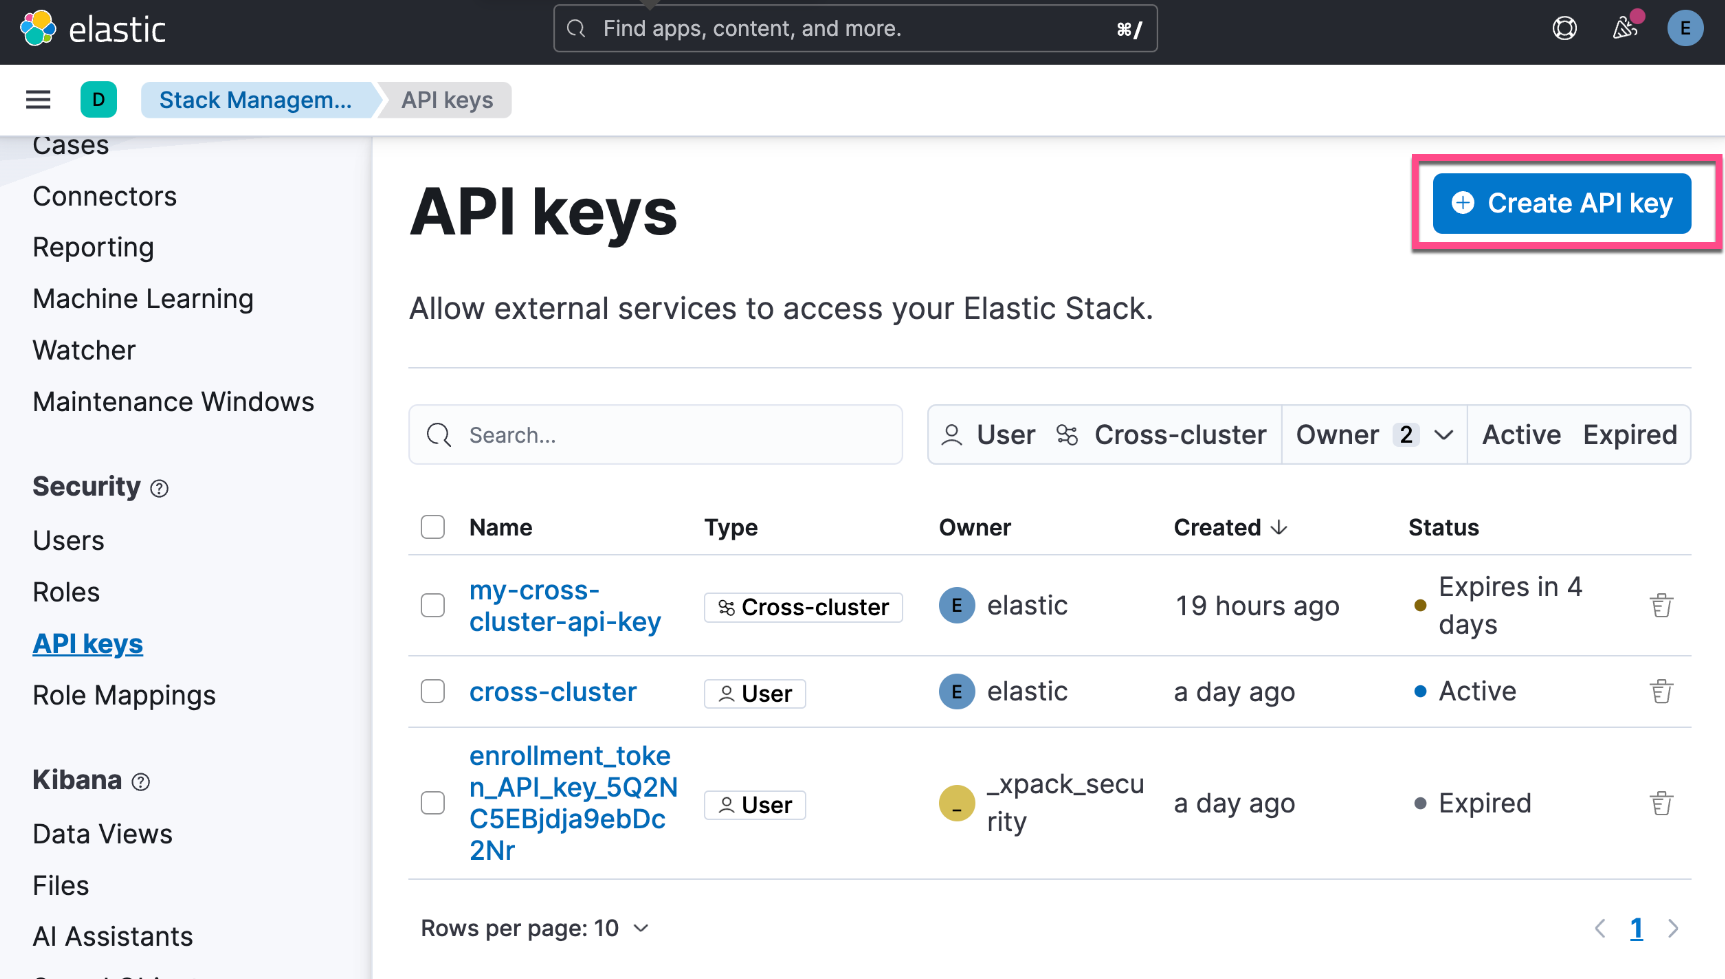Click the Elastic logo
The width and height of the screenshot is (1725, 979).
click(x=93, y=29)
